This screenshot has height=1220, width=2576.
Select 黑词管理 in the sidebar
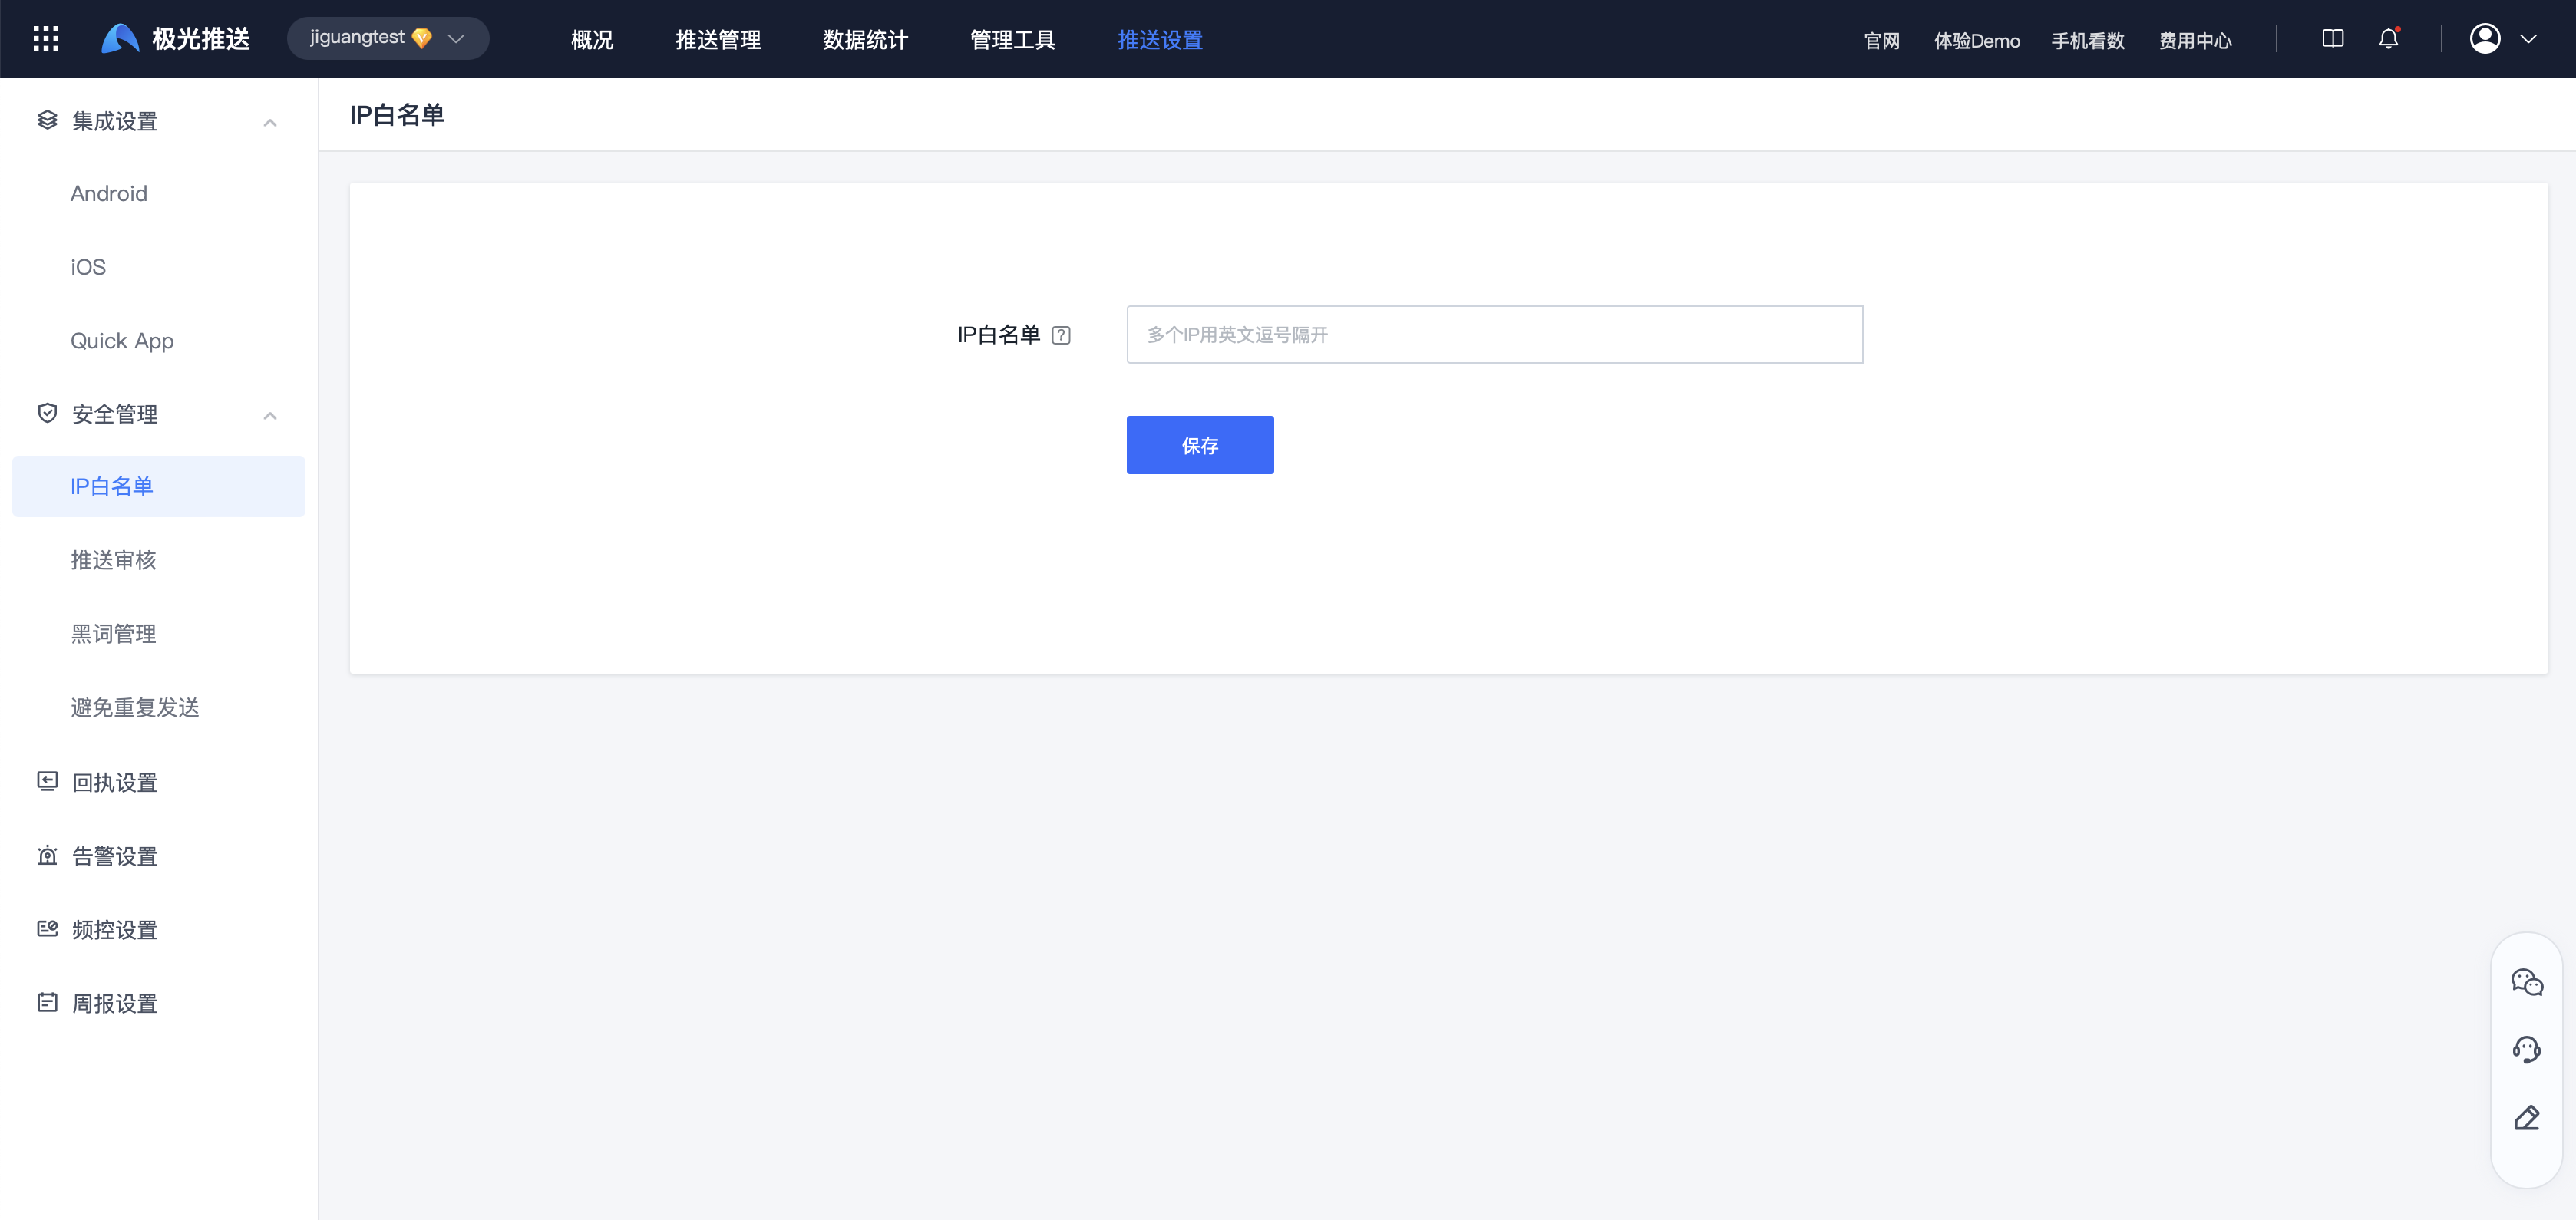point(113,634)
